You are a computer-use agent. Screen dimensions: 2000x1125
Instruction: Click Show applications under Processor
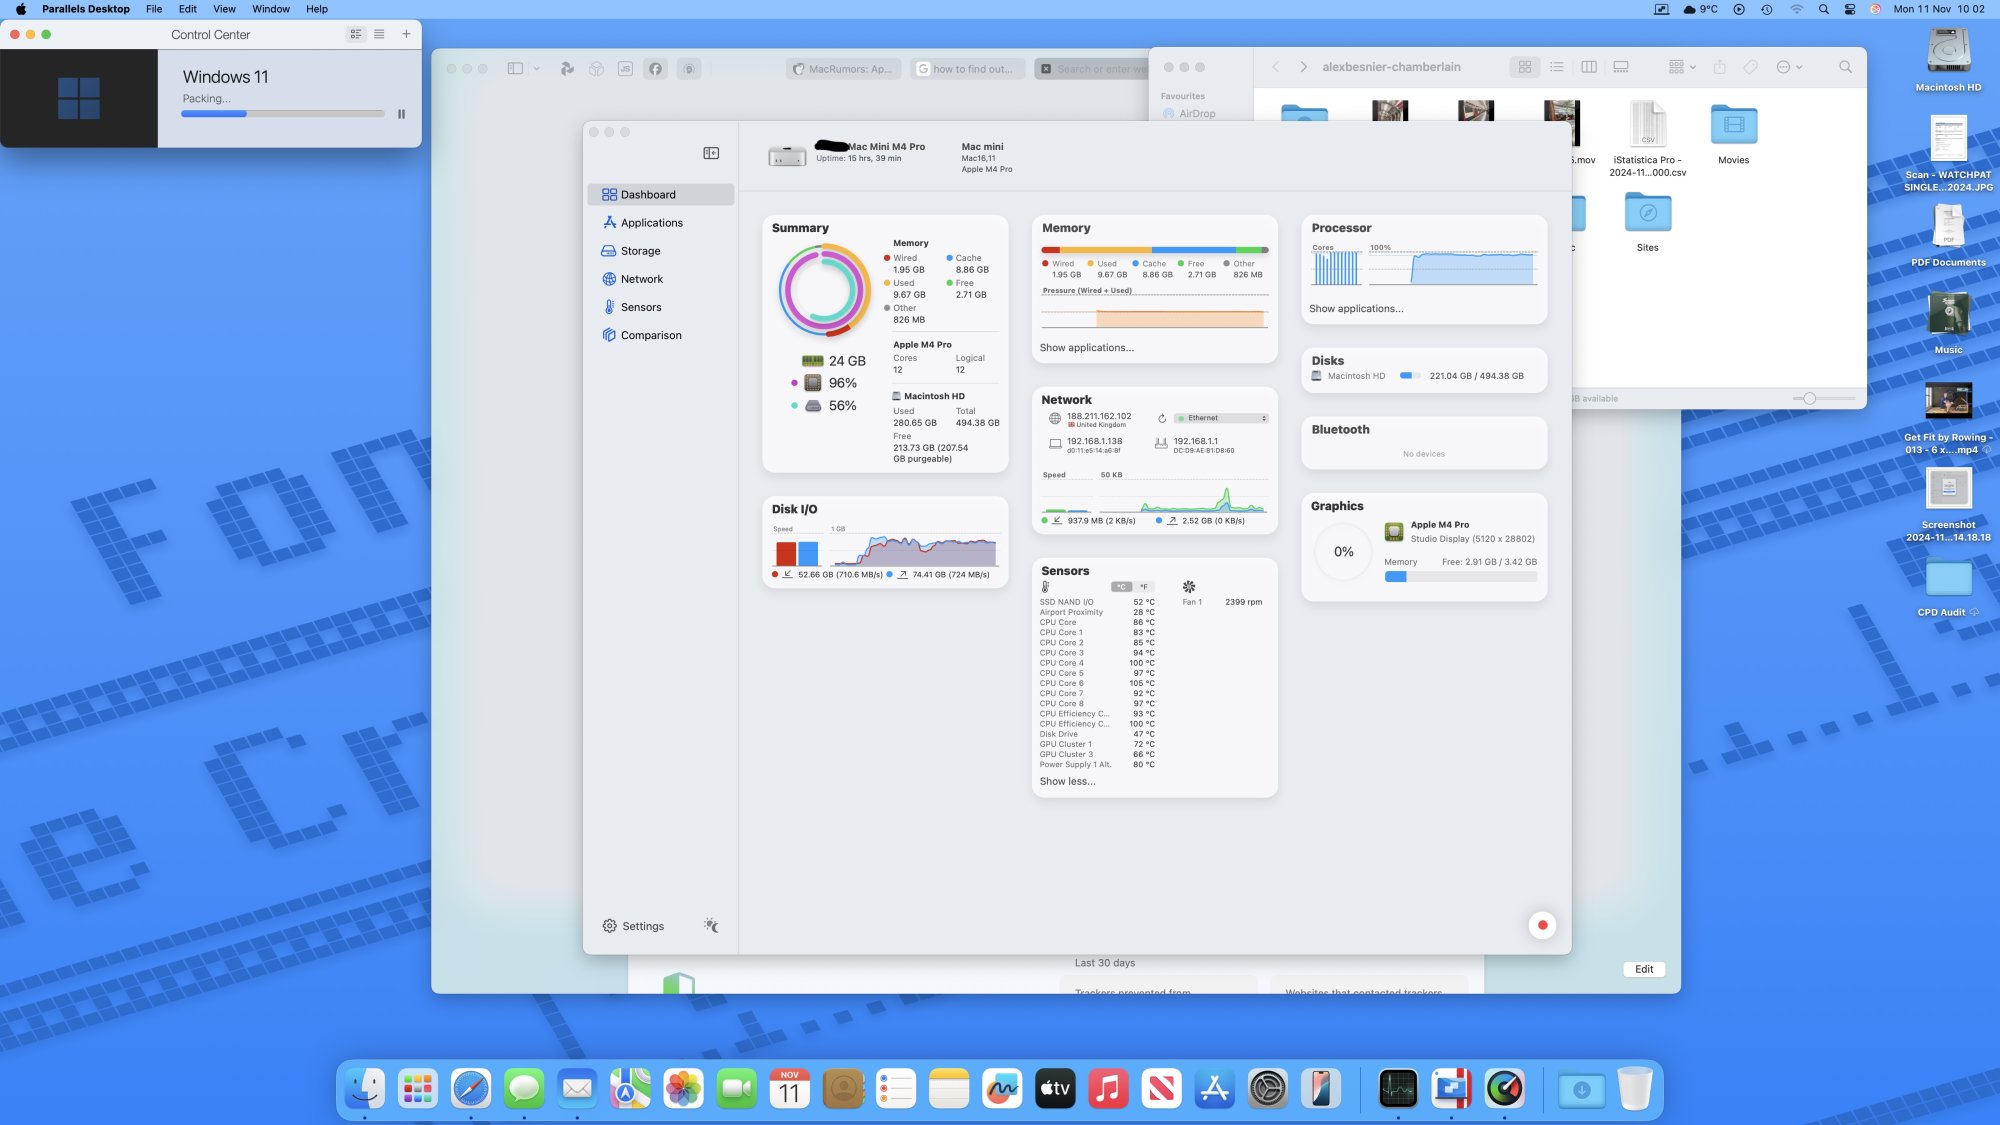pos(1356,308)
